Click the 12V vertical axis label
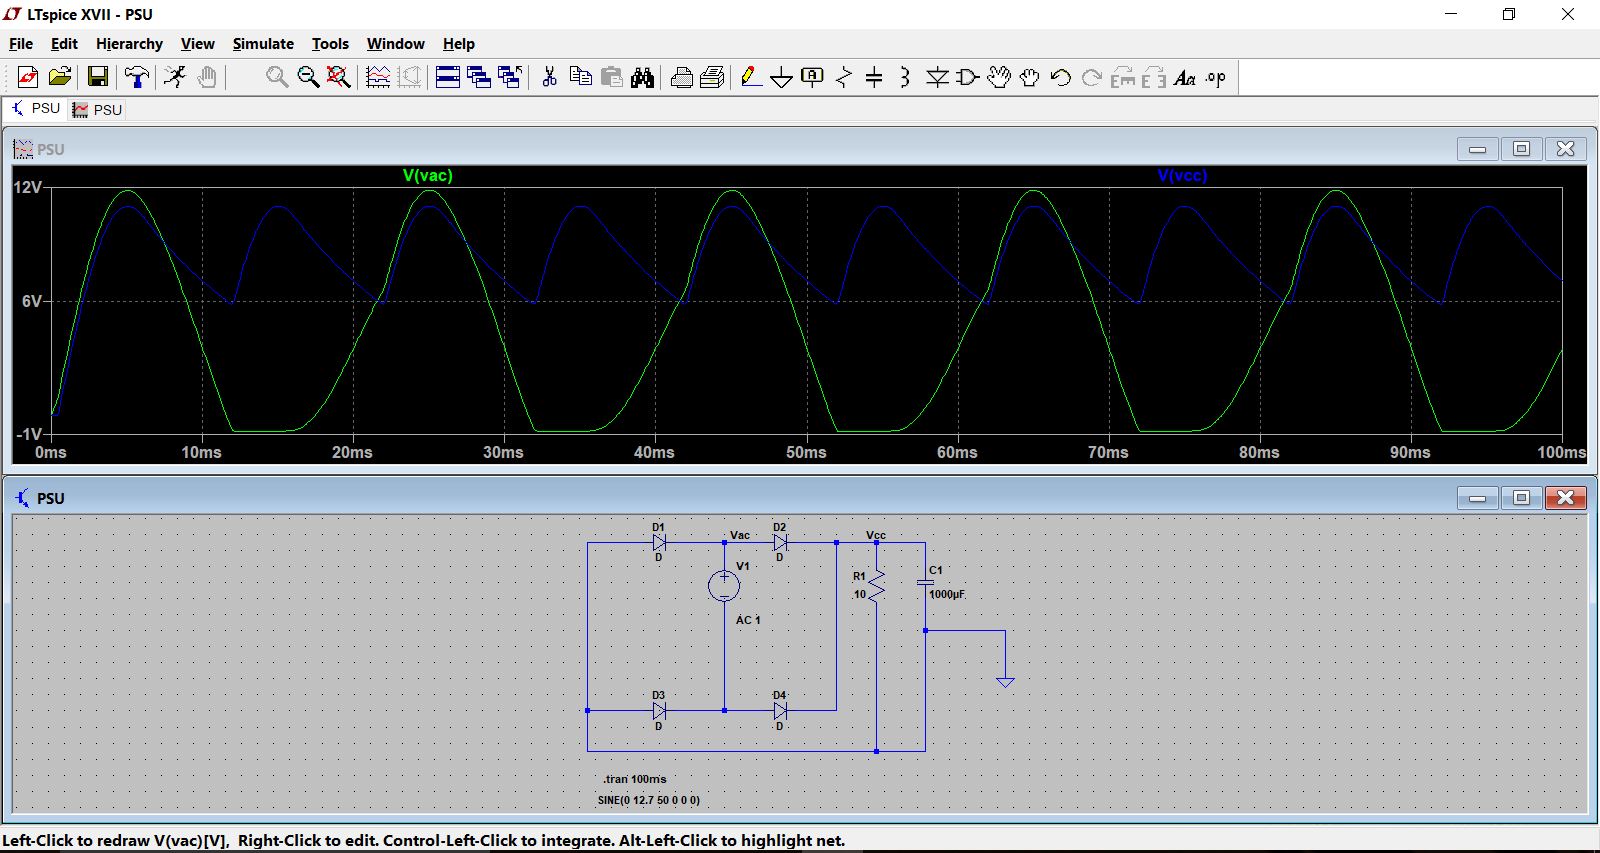The image size is (1600, 853). click(x=28, y=187)
